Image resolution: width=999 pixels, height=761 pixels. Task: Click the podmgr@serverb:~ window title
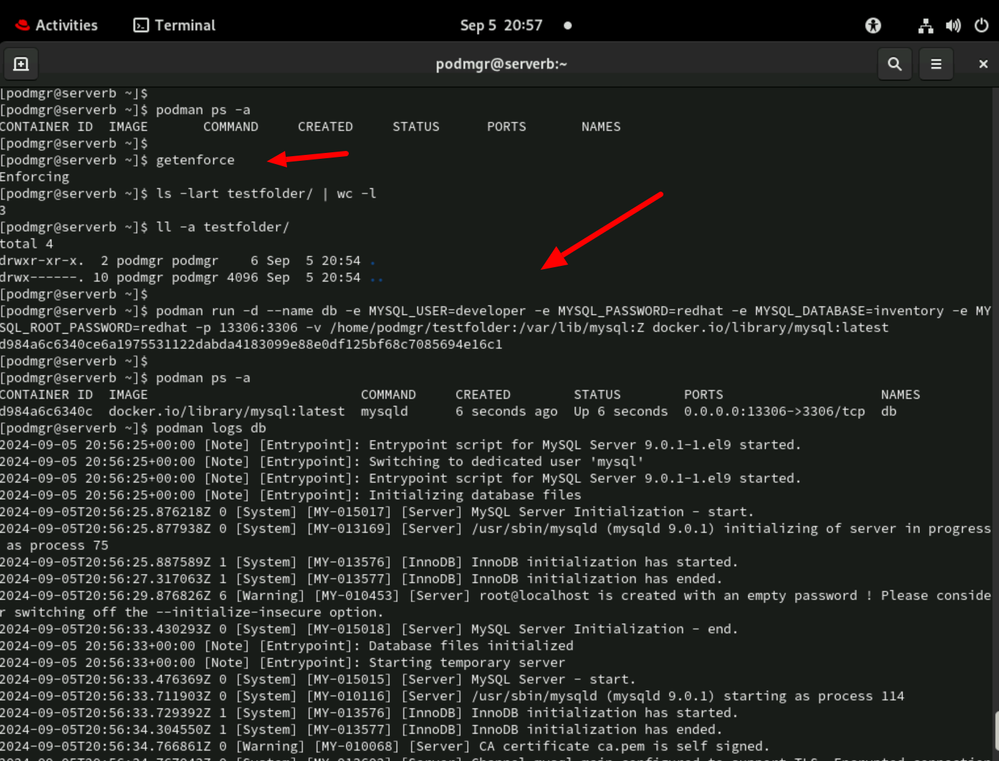(x=501, y=64)
